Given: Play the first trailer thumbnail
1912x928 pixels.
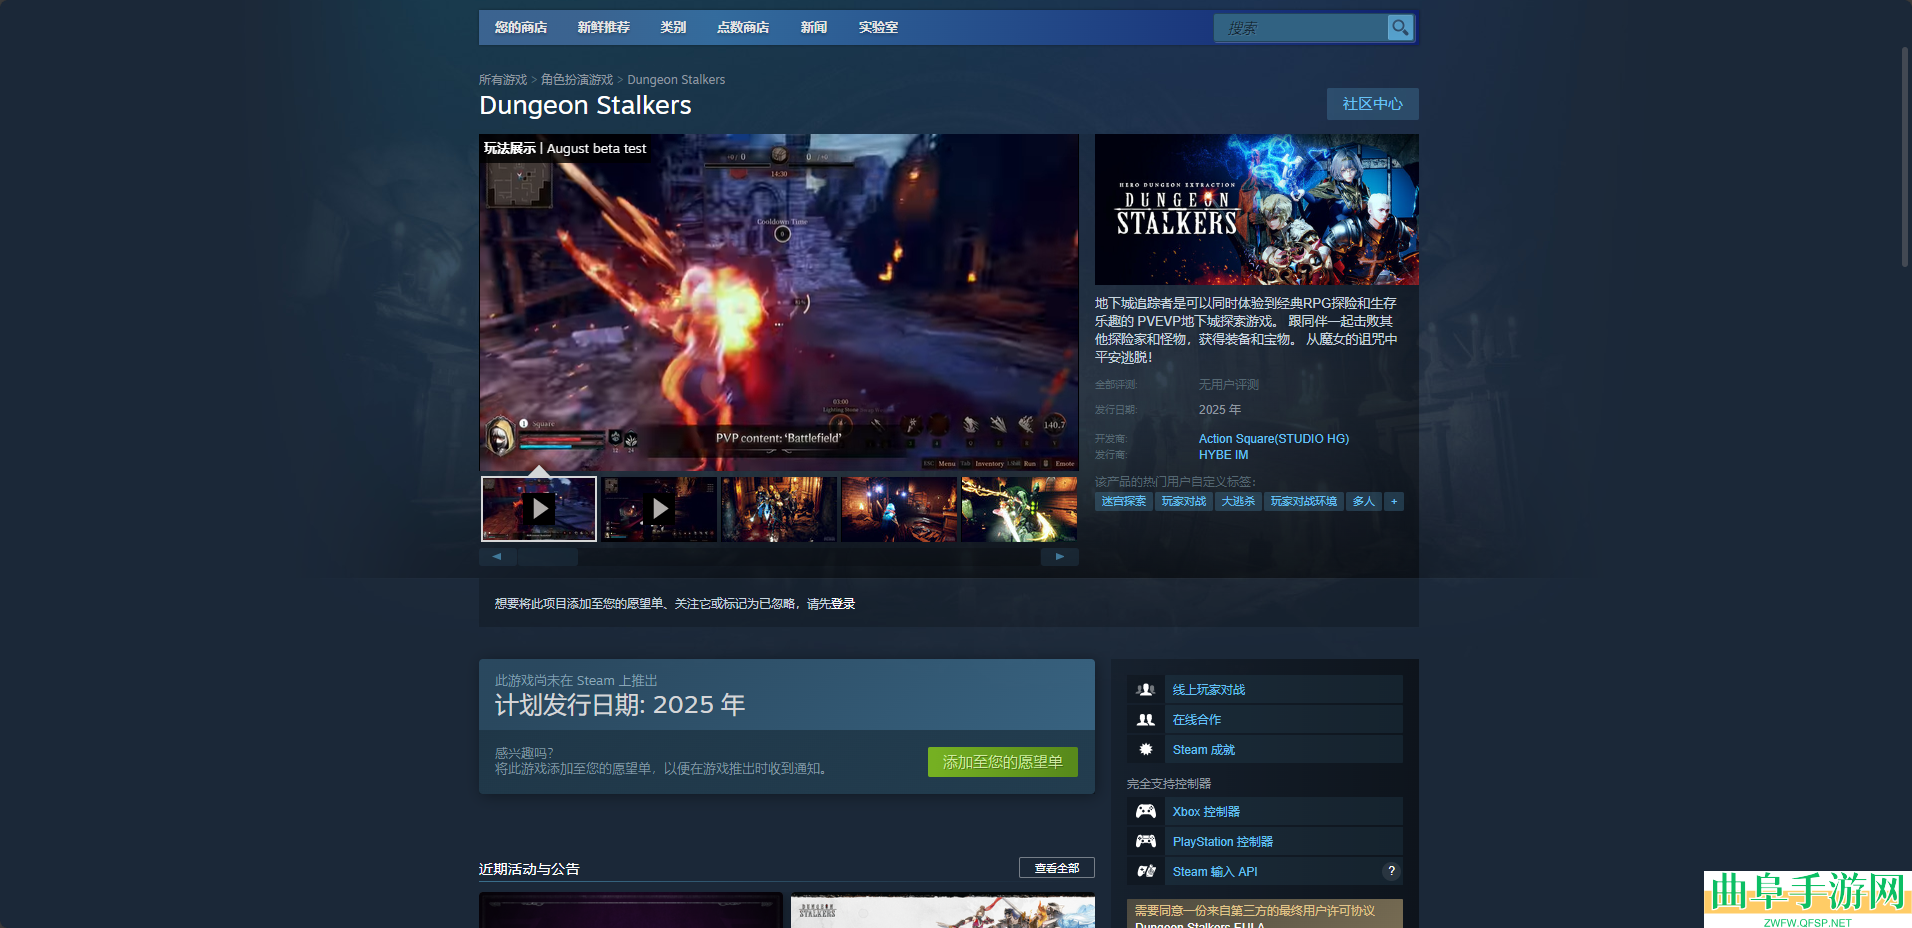Looking at the screenshot, I should (539, 509).
